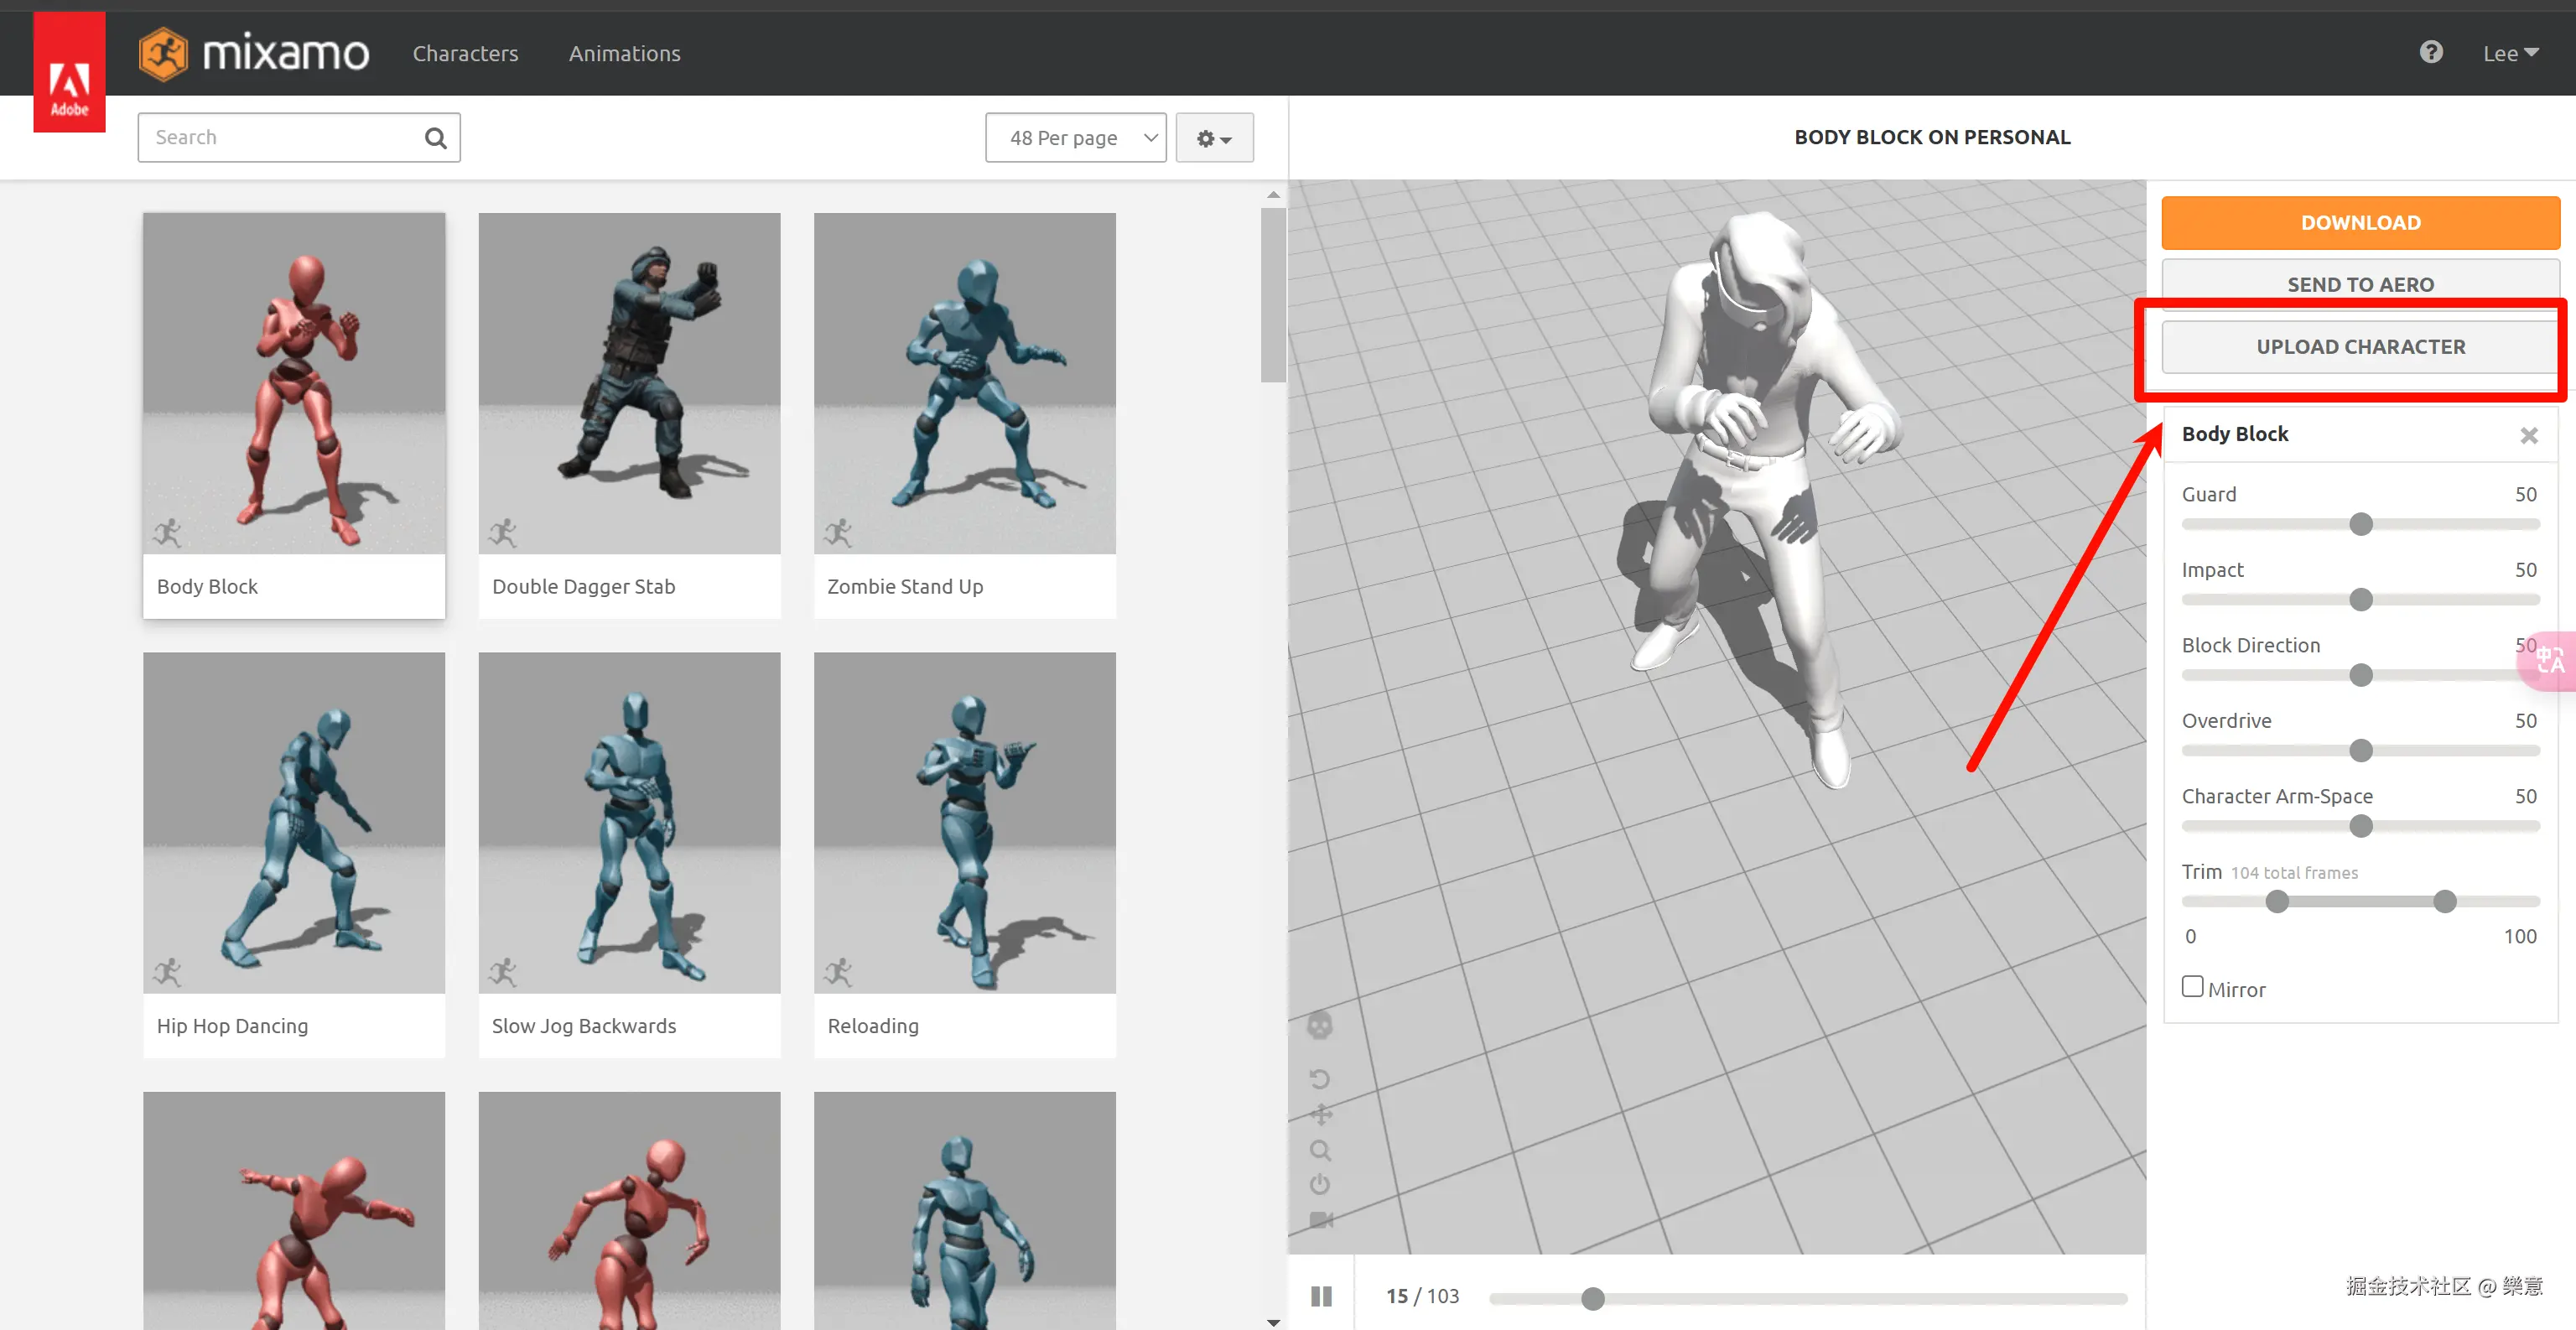Enable the Mirror checkbox
Screen dimensions: 2576x1330
(2192, 987)
